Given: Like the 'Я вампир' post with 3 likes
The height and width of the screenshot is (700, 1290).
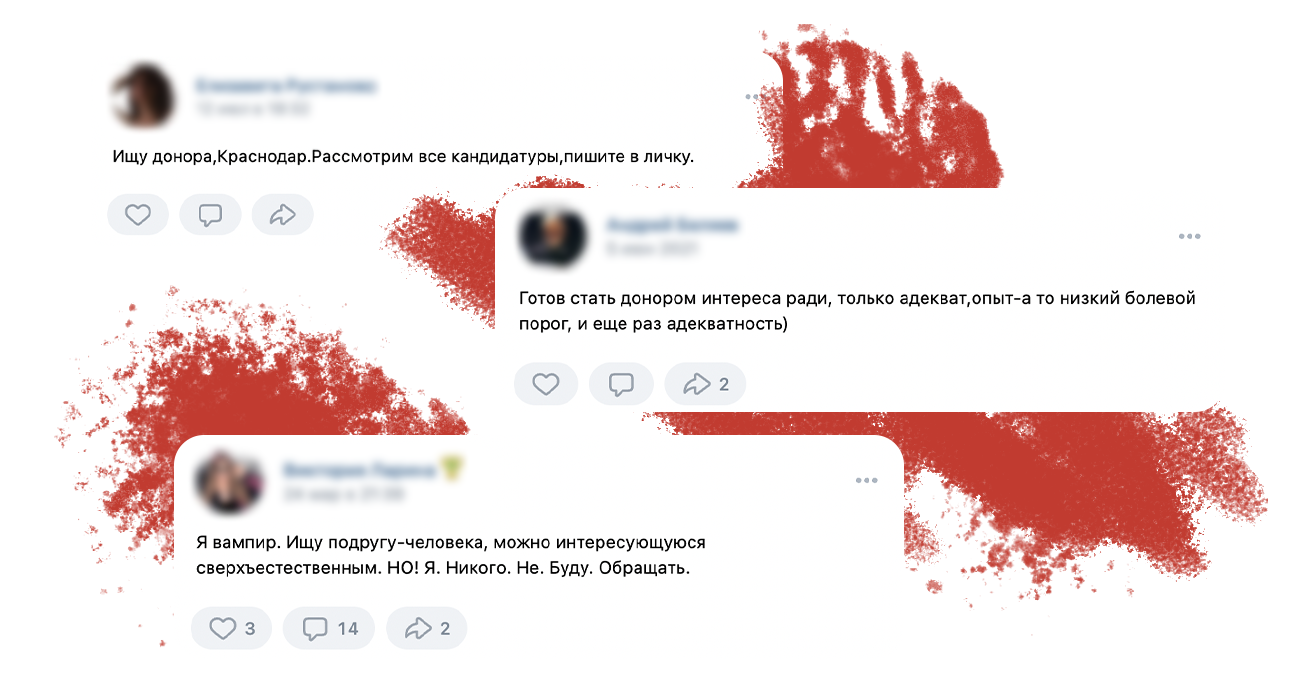Looking at the screenshot, I should click(x=232, y=628).
